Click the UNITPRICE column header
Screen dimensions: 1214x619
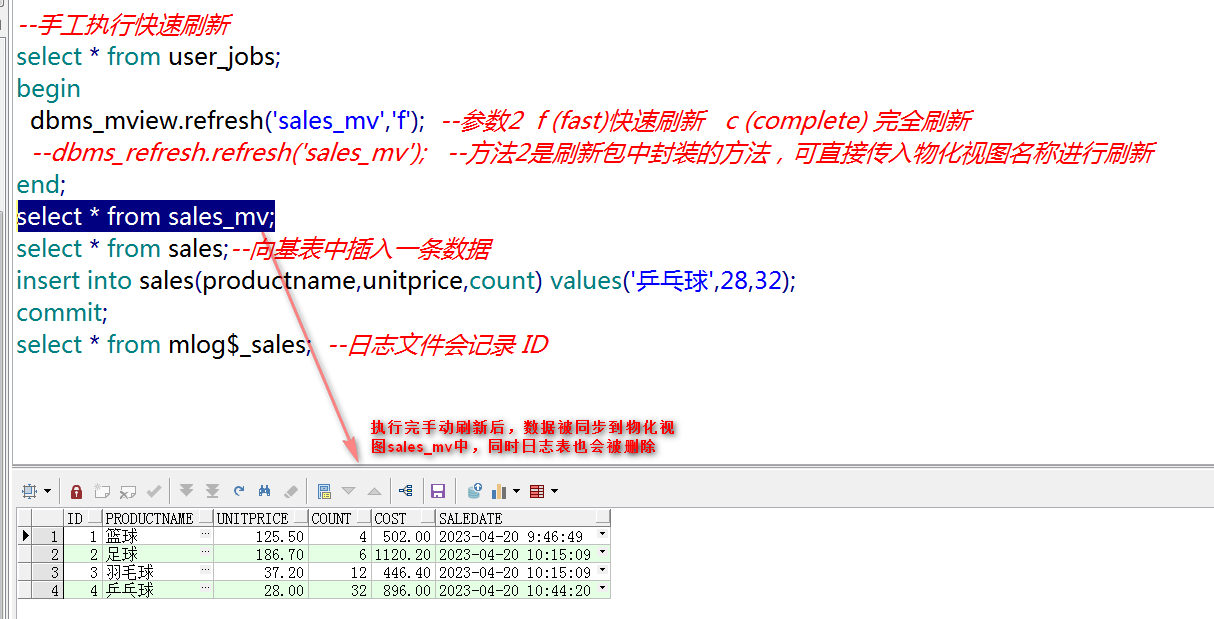tap(261, 519)
